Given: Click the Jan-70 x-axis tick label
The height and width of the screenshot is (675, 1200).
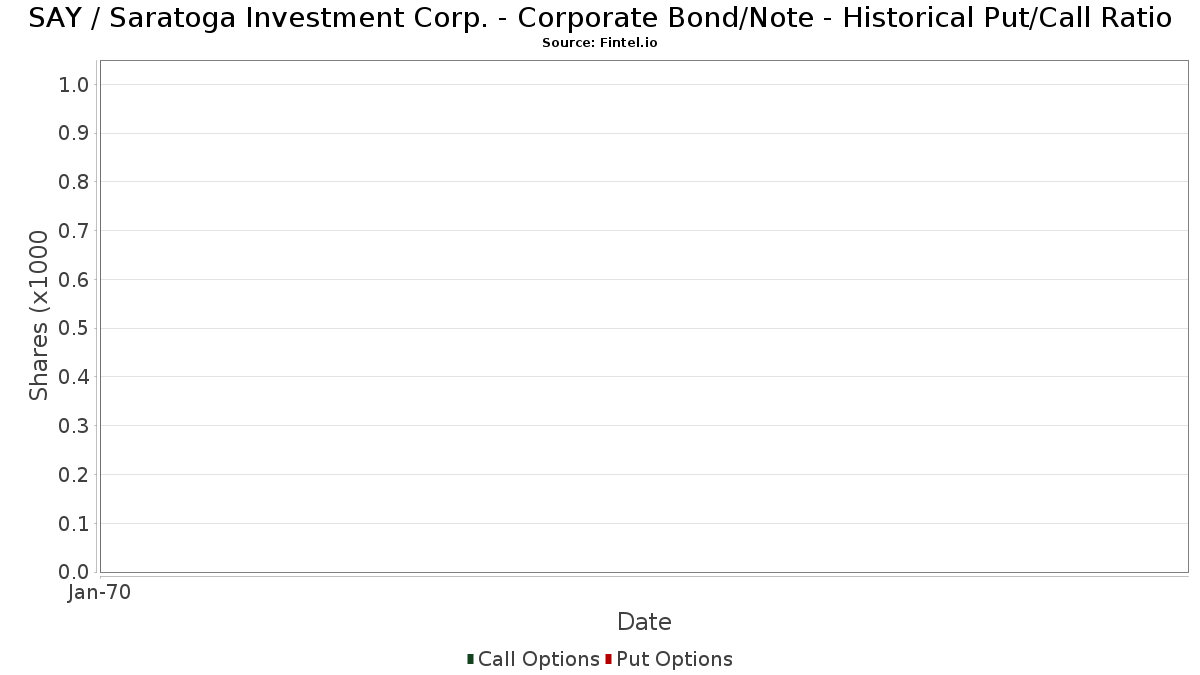Looking at the screenshot, I should tap(99, 593).
